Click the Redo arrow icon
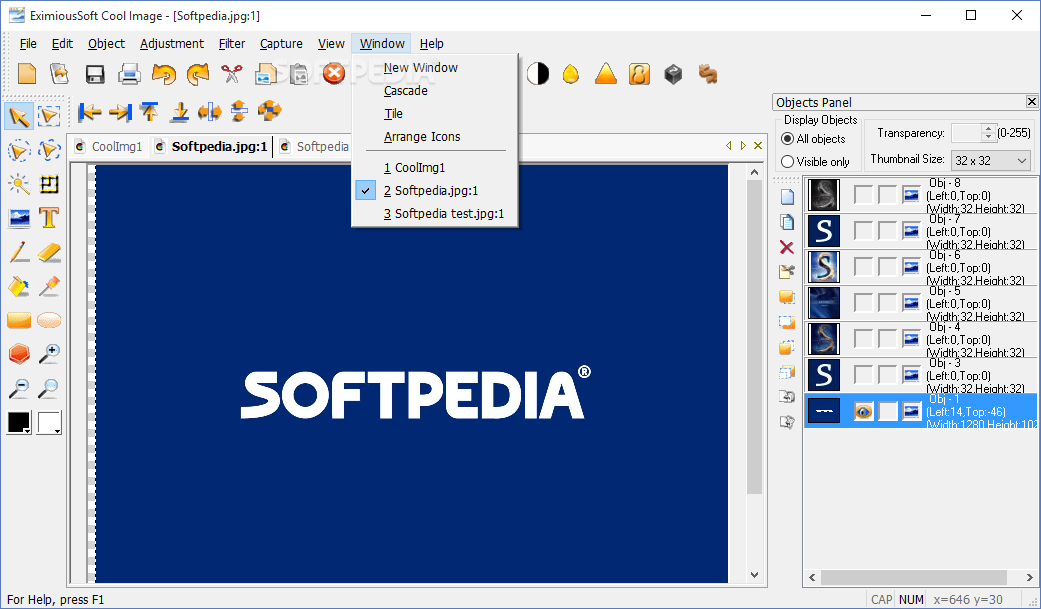The width and height of the screenshot is (1041, 609). tap(198, 74)
